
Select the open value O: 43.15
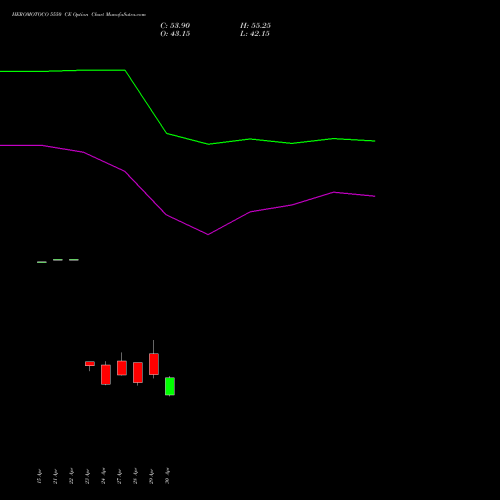click(x=175, y=34)
